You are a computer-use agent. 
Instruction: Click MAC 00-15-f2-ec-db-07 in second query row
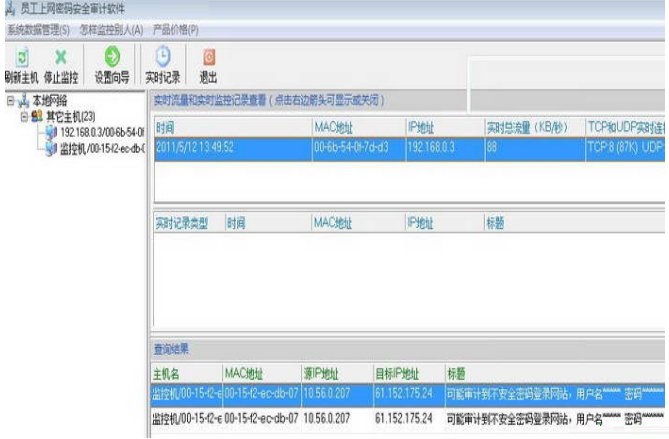coord(262,419)
